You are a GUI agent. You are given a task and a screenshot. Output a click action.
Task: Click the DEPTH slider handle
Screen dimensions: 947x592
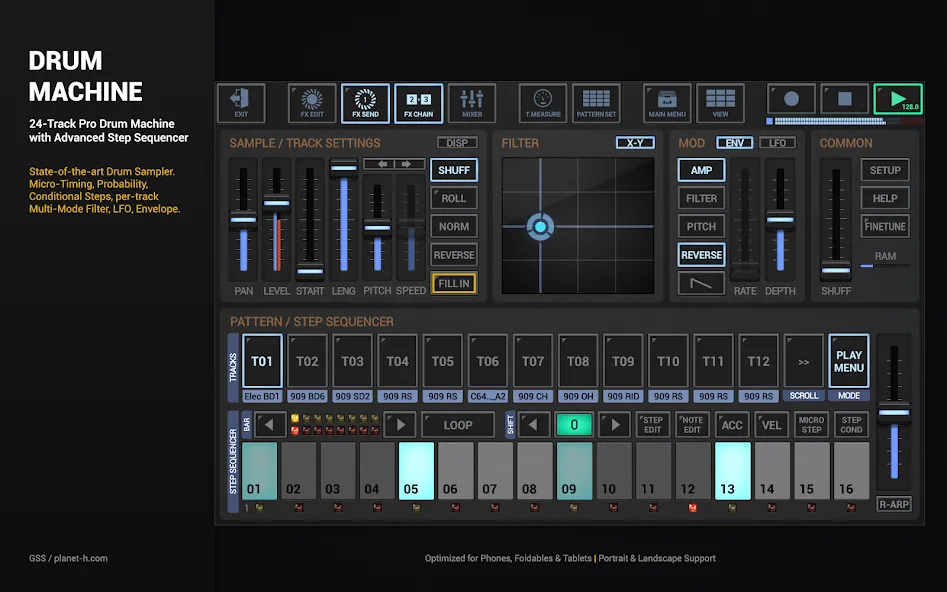click(x=780, y=220)
